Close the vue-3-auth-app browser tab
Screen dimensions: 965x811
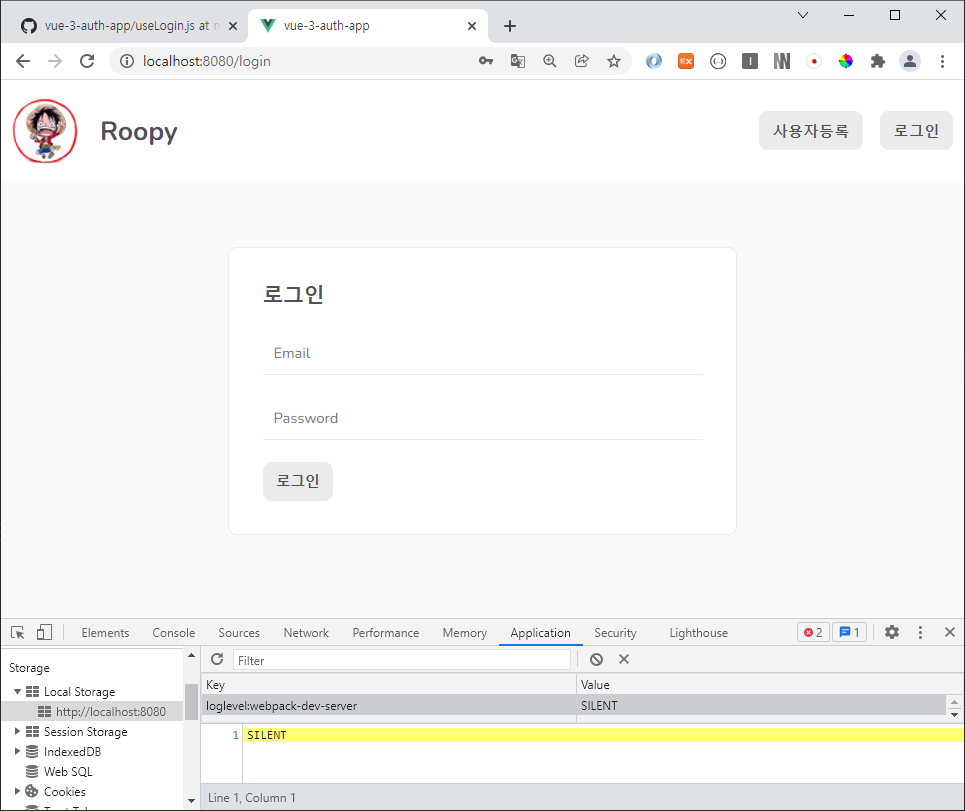tap(471, 26)
